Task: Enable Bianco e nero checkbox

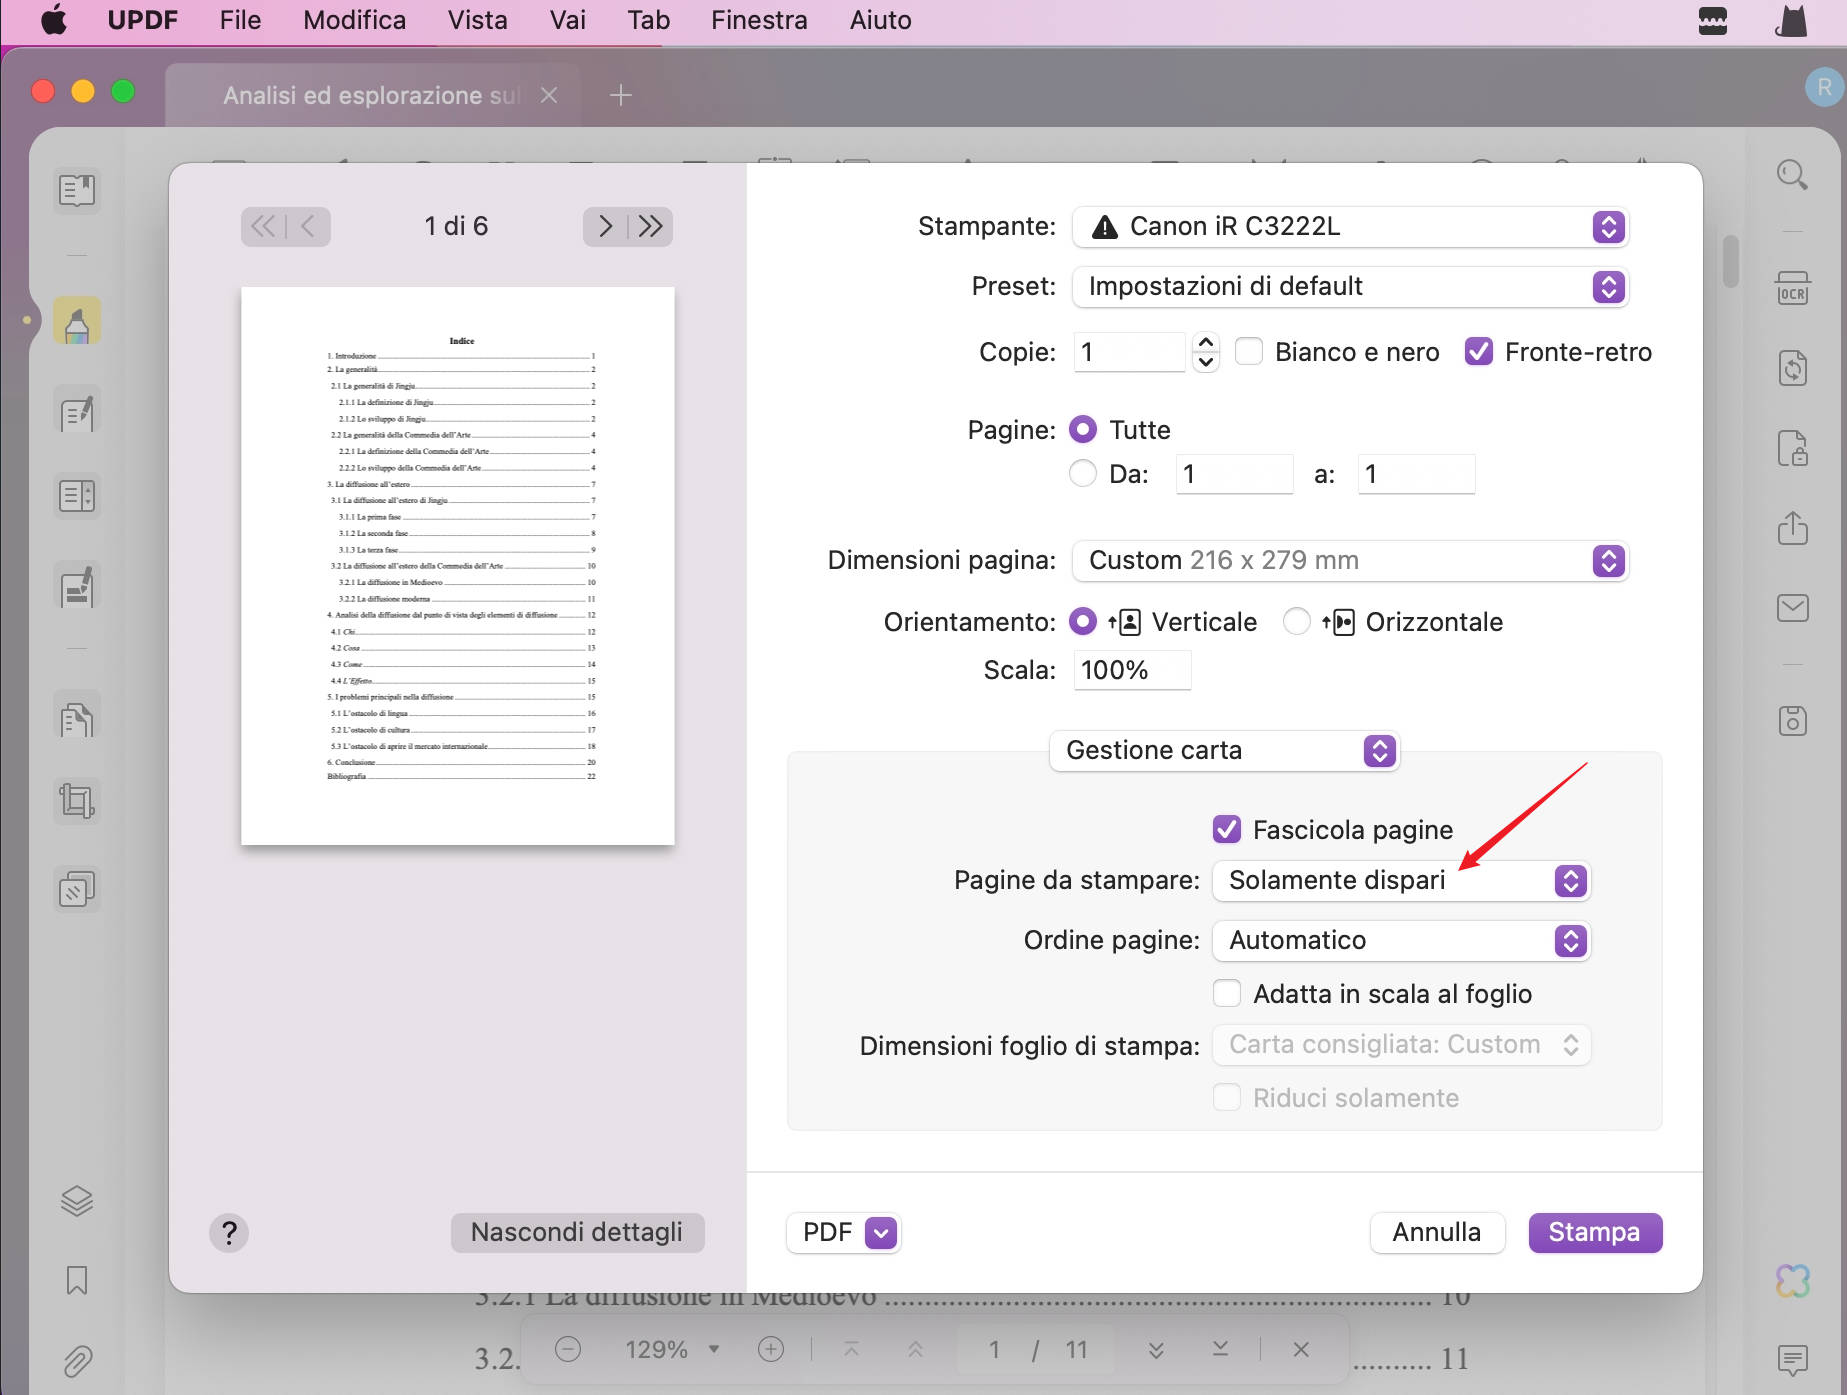Action: click(x=1249, y=352)
